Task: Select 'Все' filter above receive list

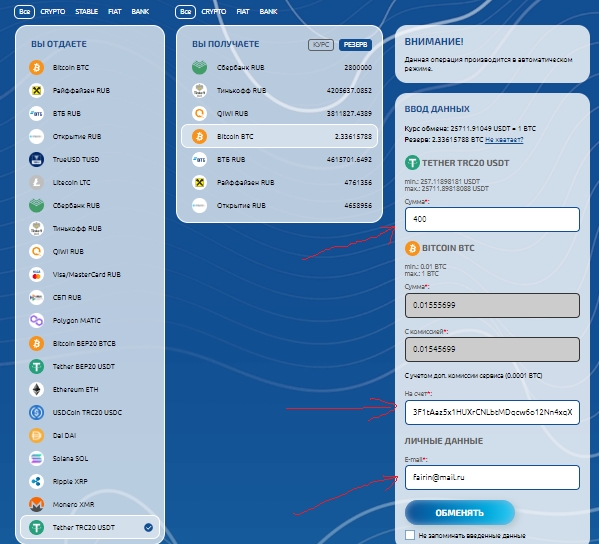Action: [x=185, y=11]
